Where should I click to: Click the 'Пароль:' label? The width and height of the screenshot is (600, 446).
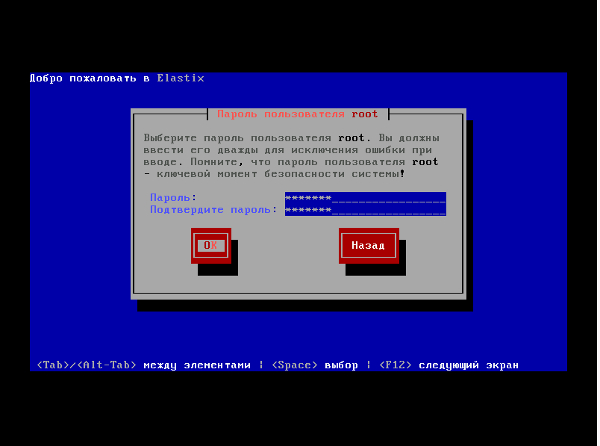(173, 198)
